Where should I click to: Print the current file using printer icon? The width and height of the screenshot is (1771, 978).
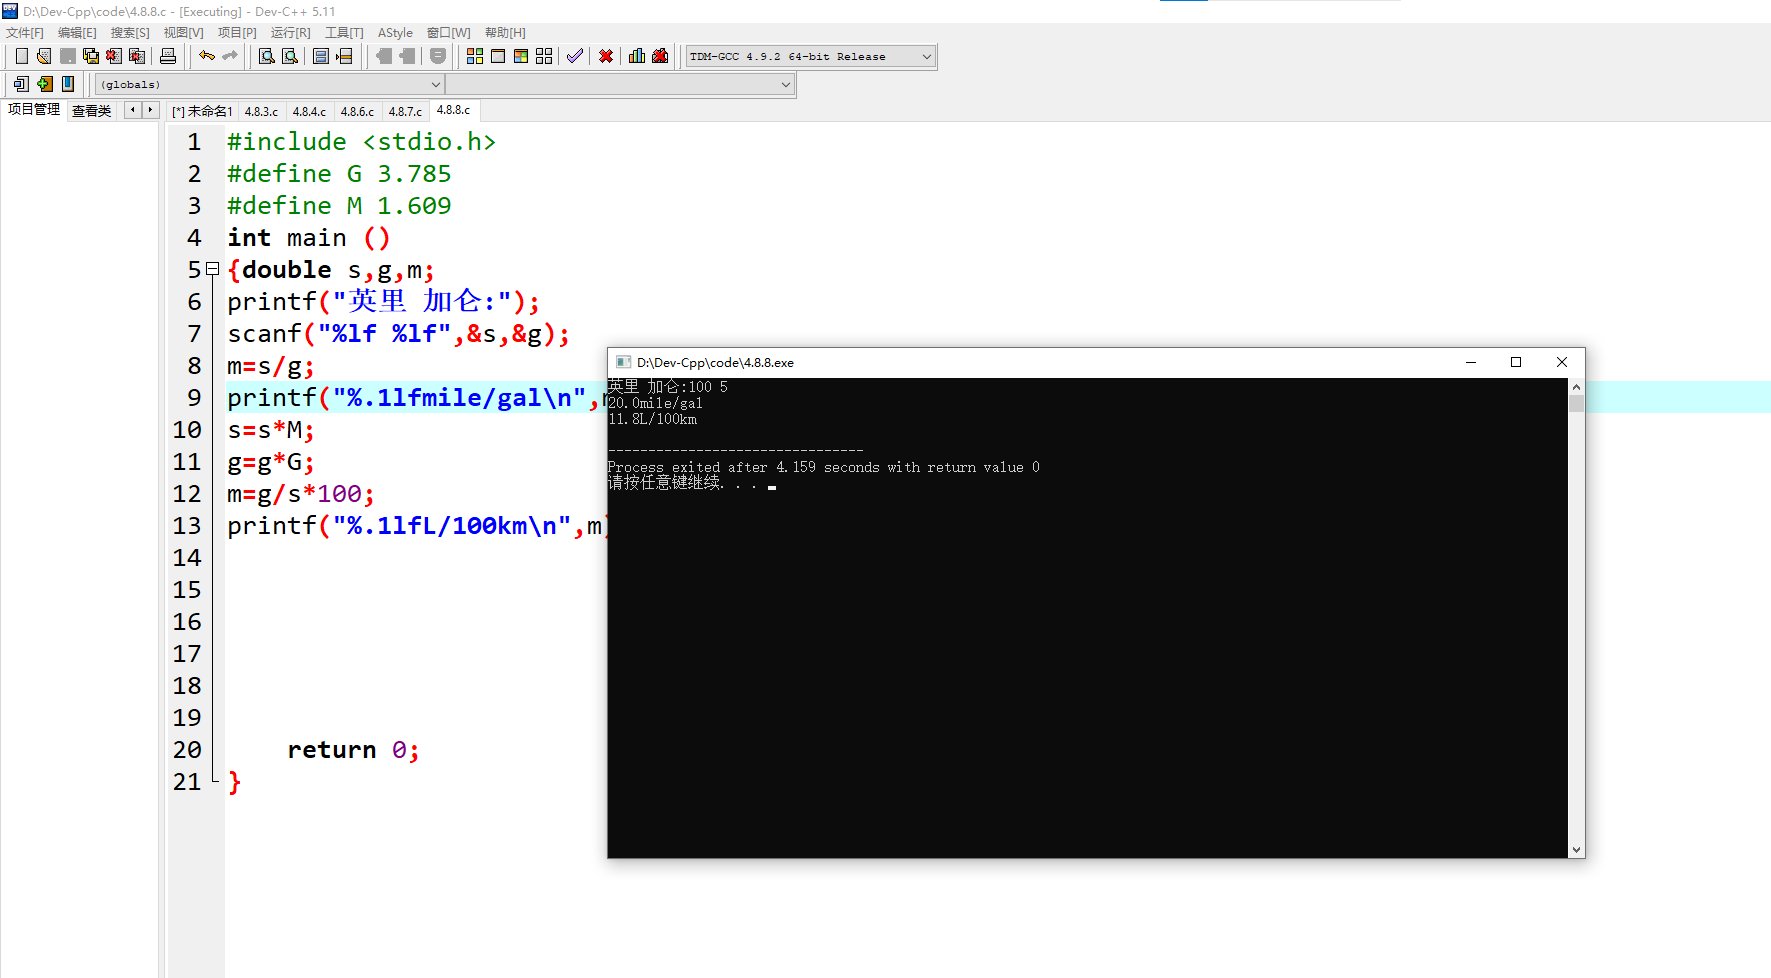(168, 56)
